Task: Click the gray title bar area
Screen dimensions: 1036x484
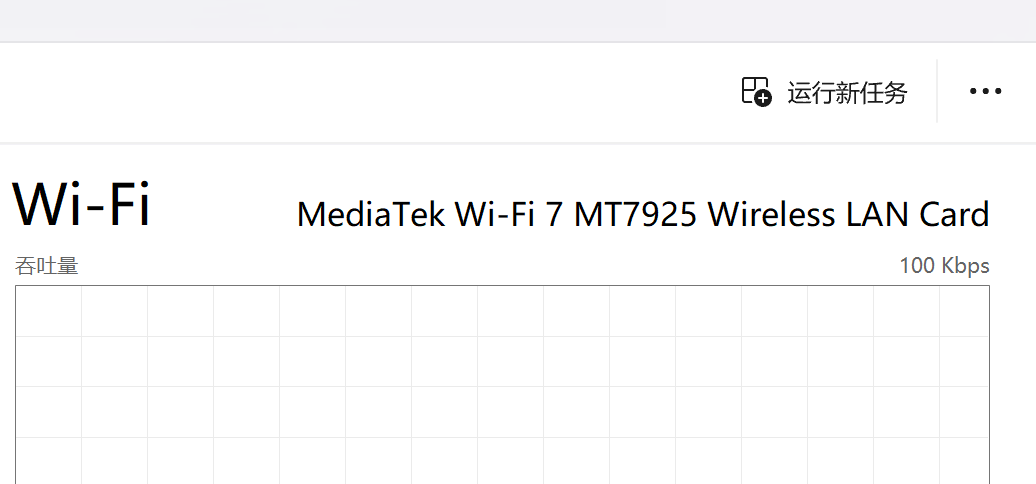Action: pos(518,20)
